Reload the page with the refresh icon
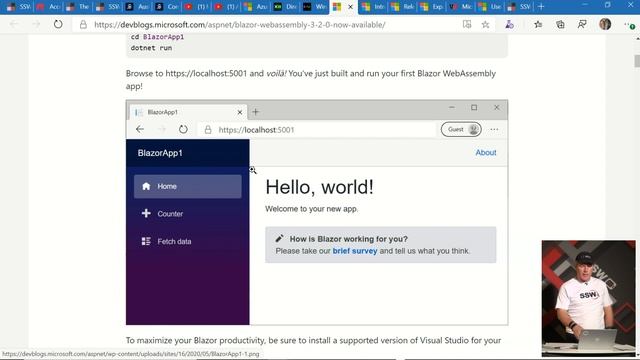Image resolution: width=640 pixels, height=360 pixels. tap(58, 24)
